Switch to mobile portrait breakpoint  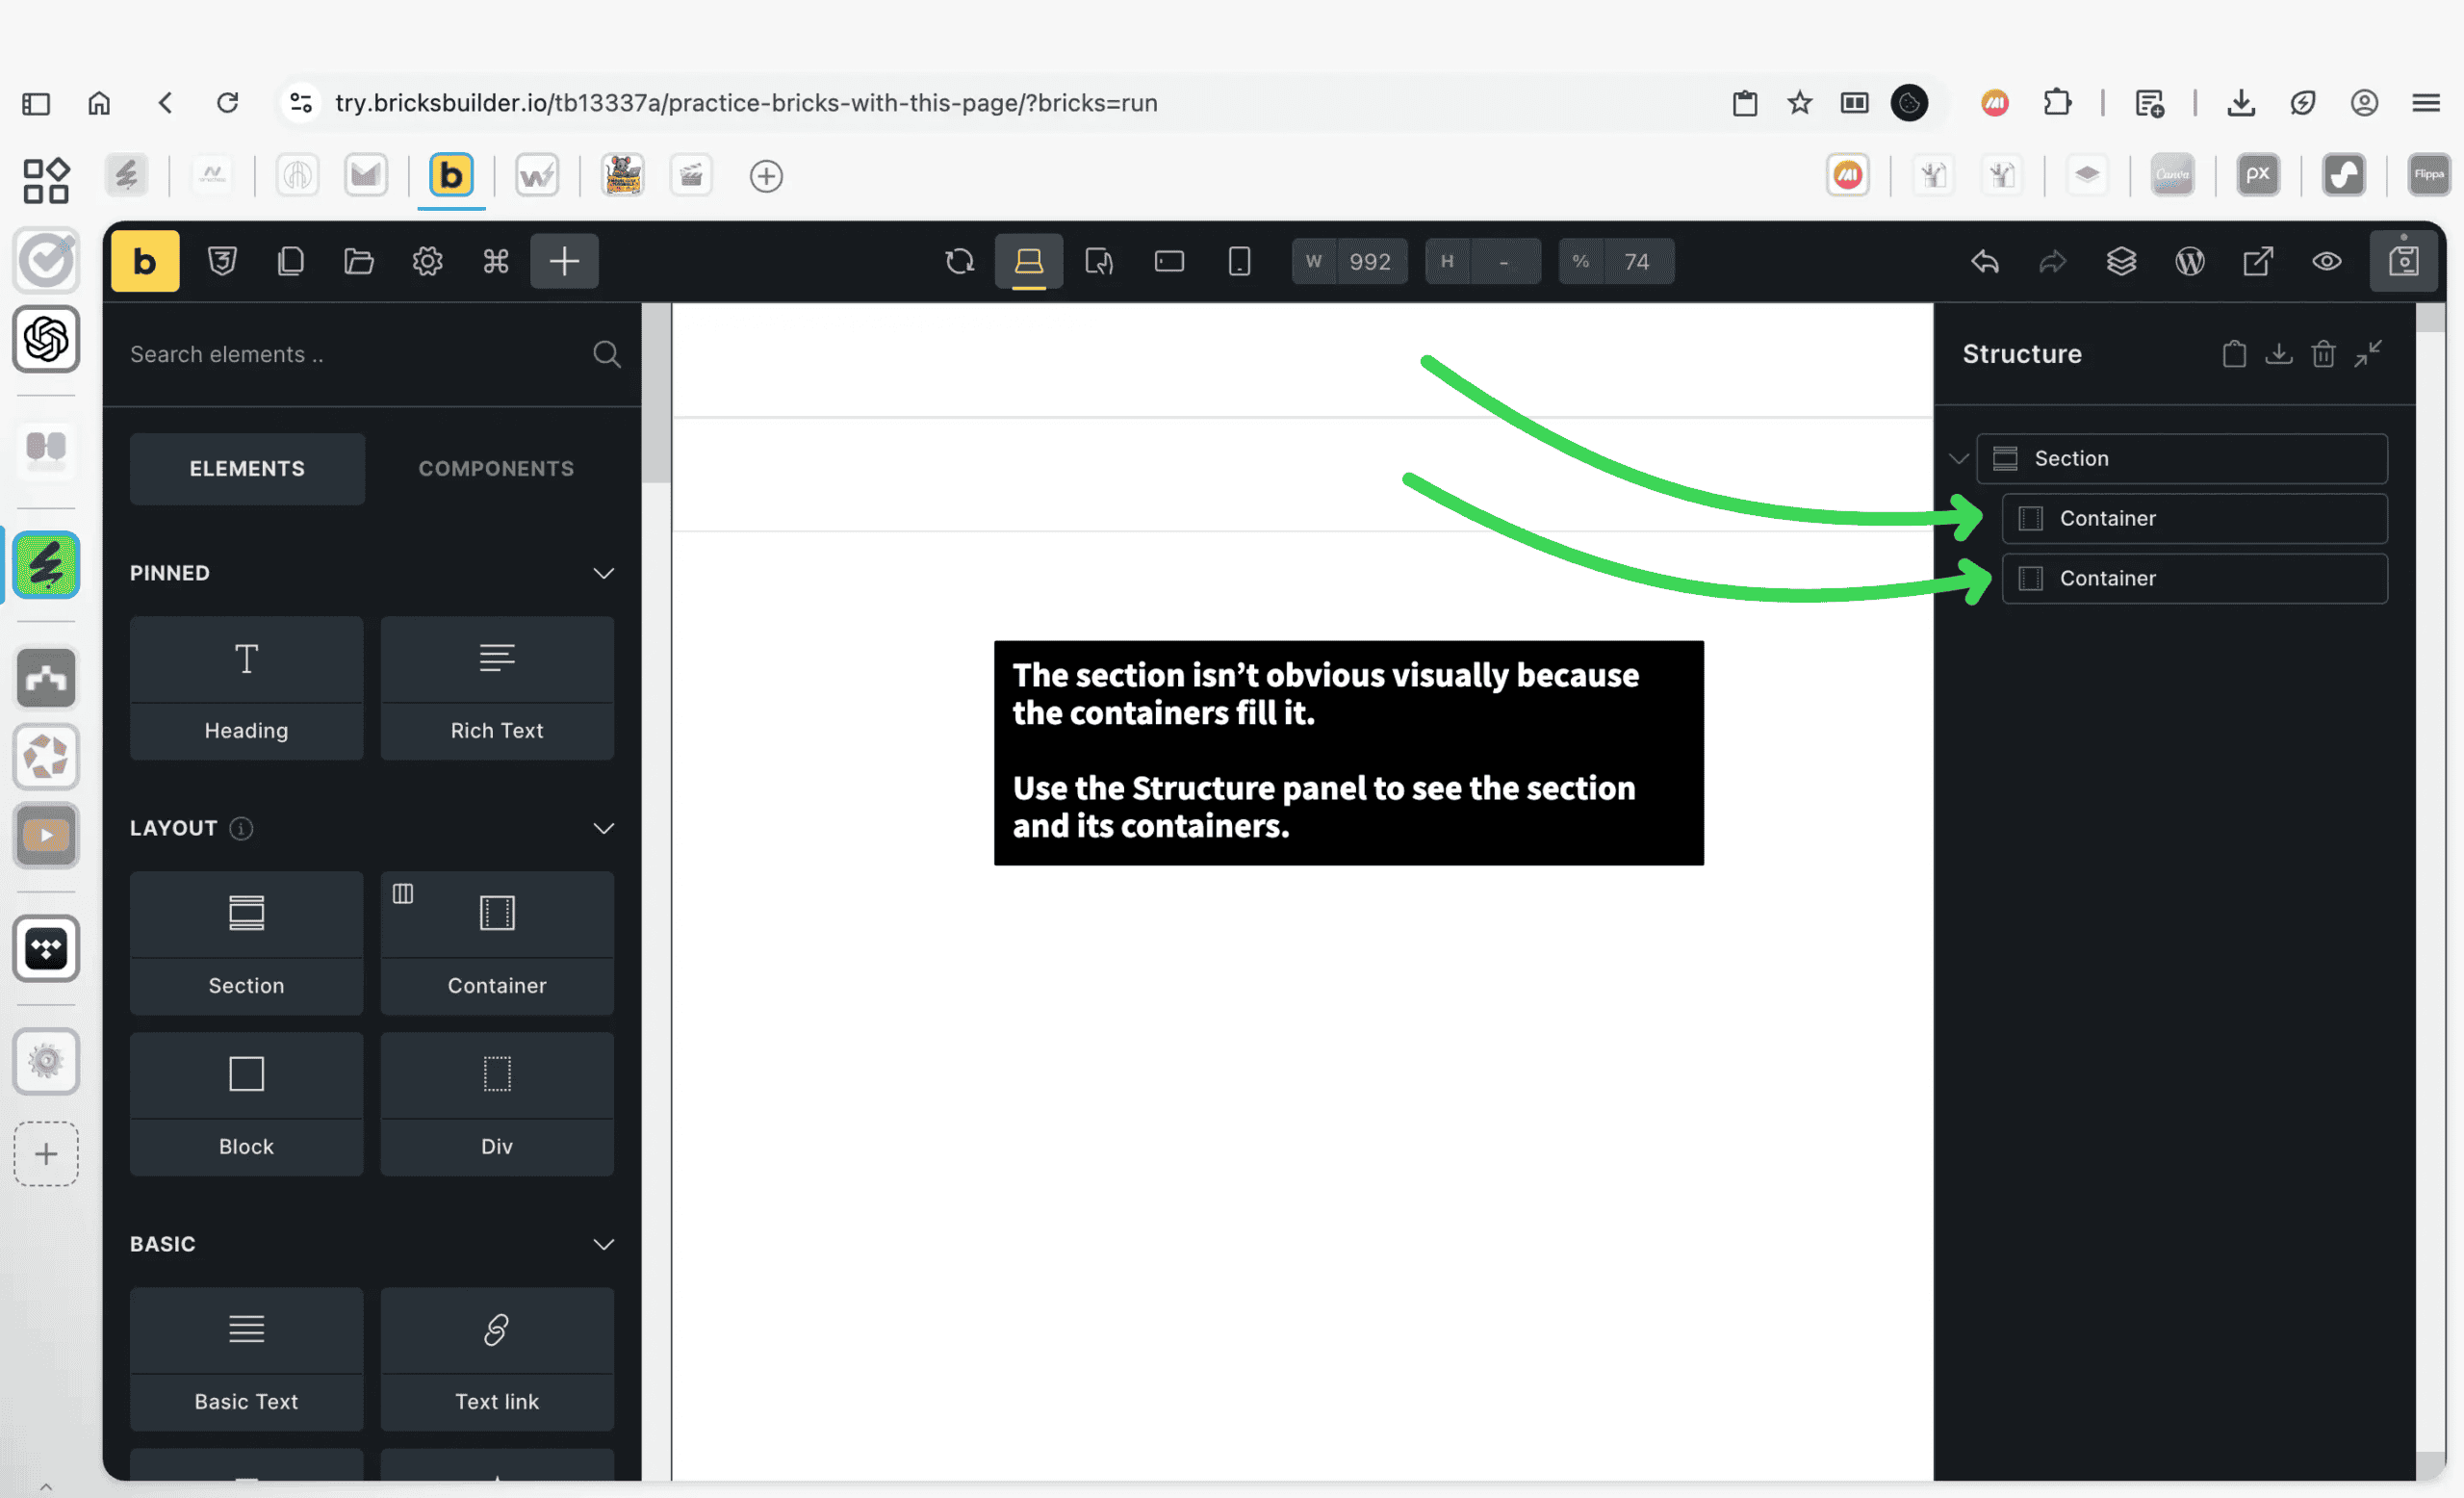click(1239, 262)
